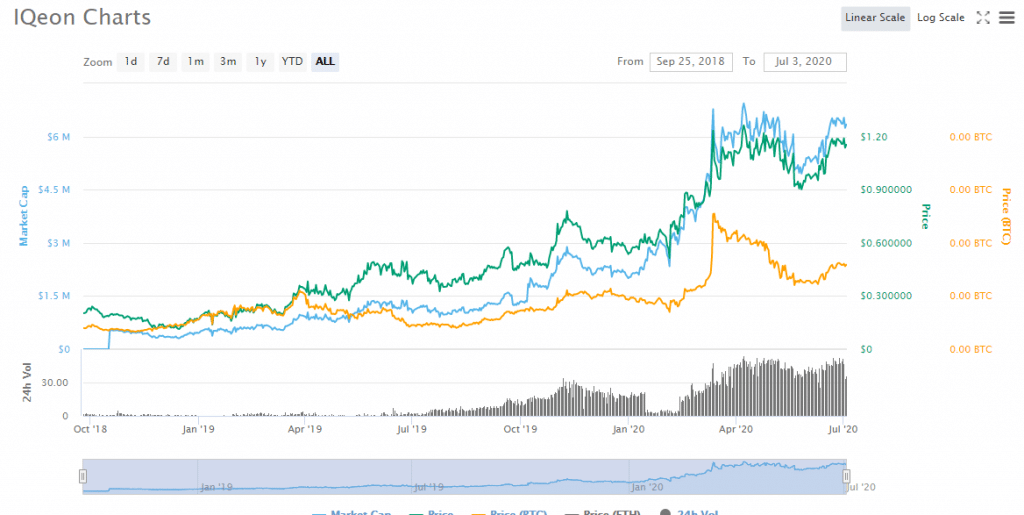Toggle the Price (BTC) legend series
This screenshot has width=1024, height=515.
(509, 512)
